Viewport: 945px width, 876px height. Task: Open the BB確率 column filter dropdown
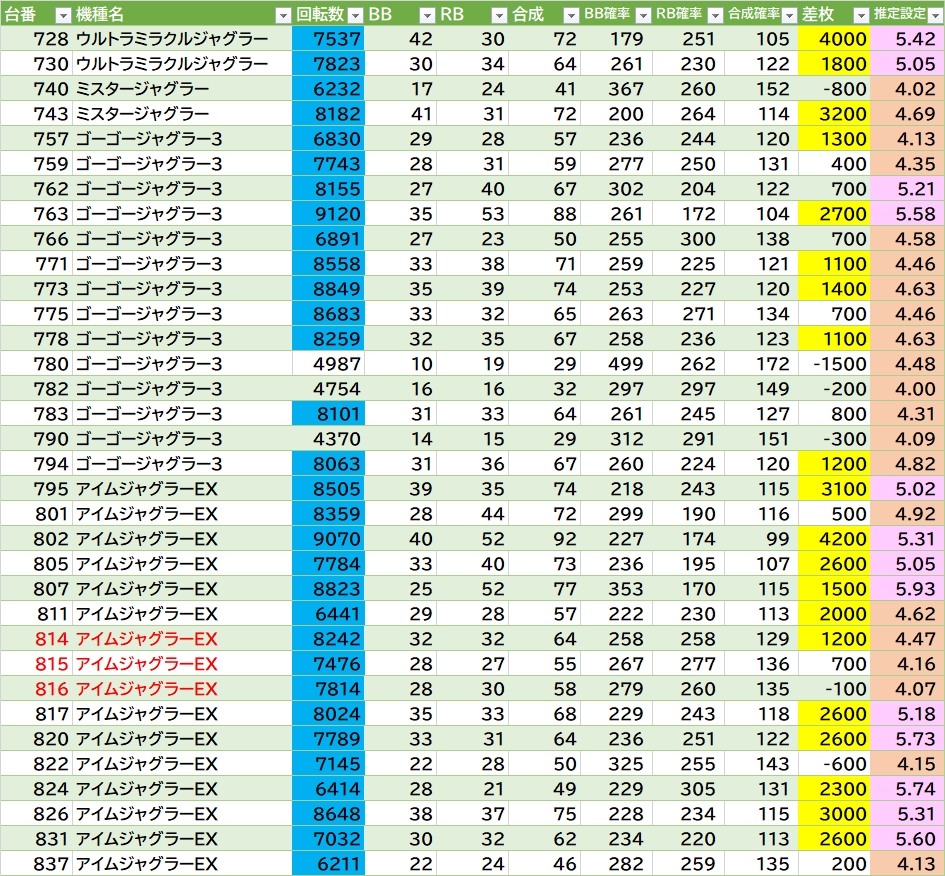pyautogui.click(x=643, y=16)
